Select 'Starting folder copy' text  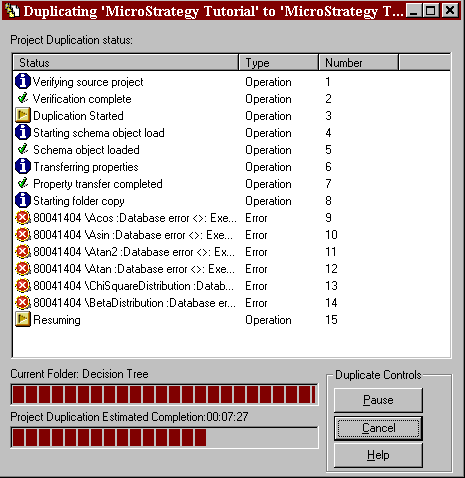(79, 201)
